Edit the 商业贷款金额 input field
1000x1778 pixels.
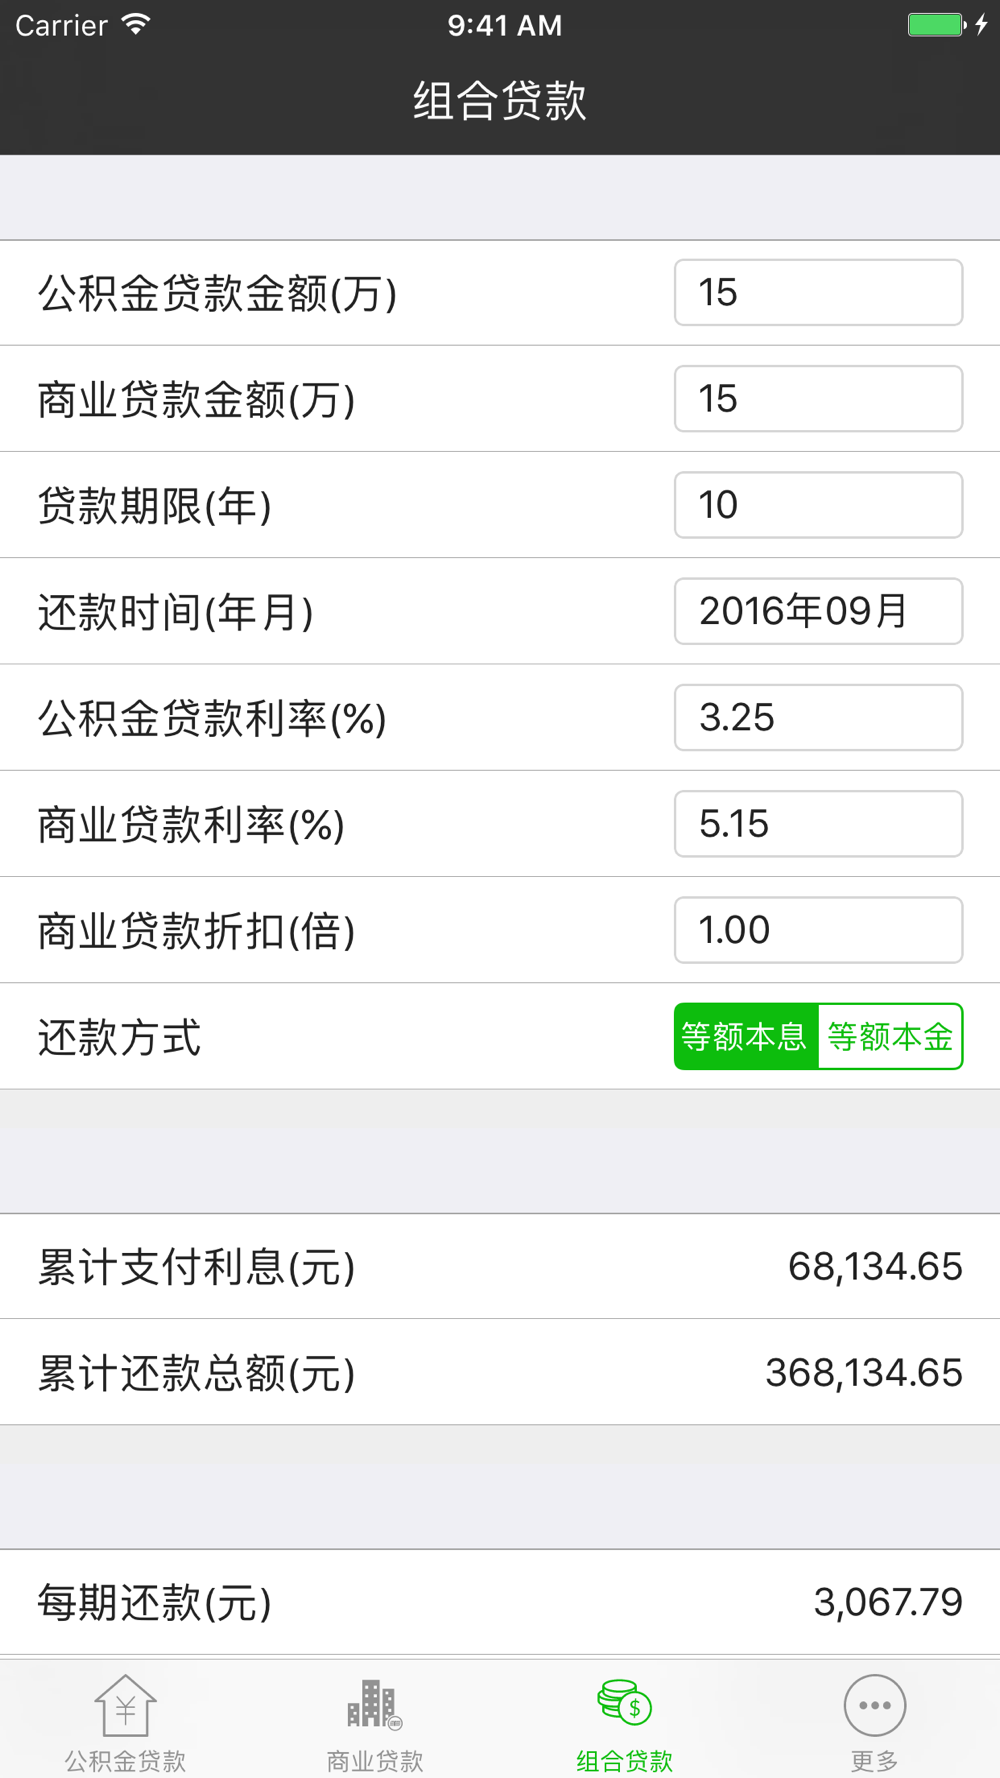[x=818, y=399]
